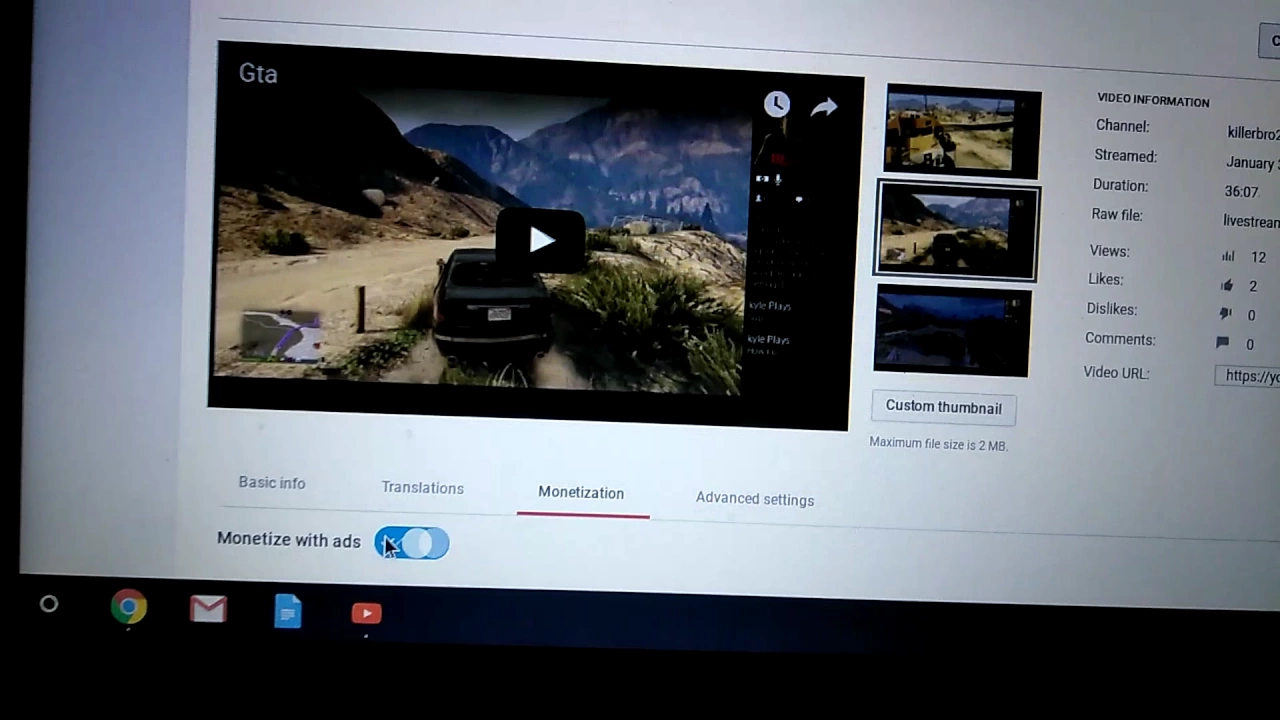Click the Maximum file size is 2 MB note

point(938,444)
